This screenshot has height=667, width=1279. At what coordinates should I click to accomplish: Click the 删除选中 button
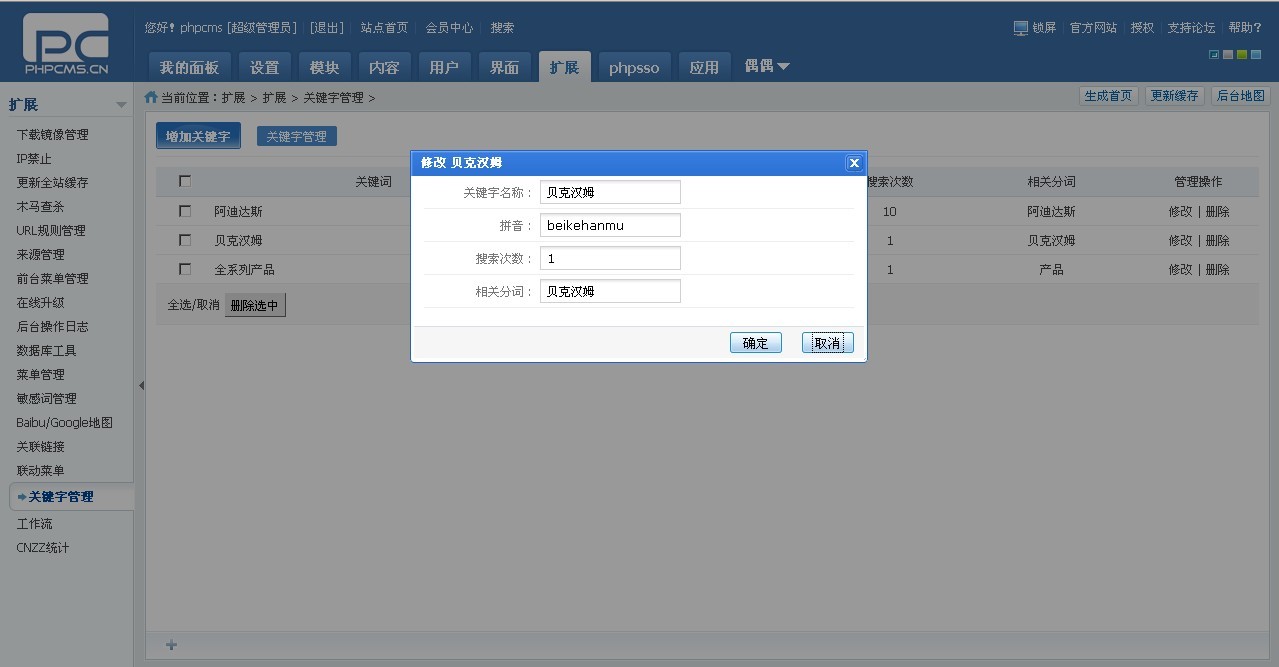coord(255,305)
